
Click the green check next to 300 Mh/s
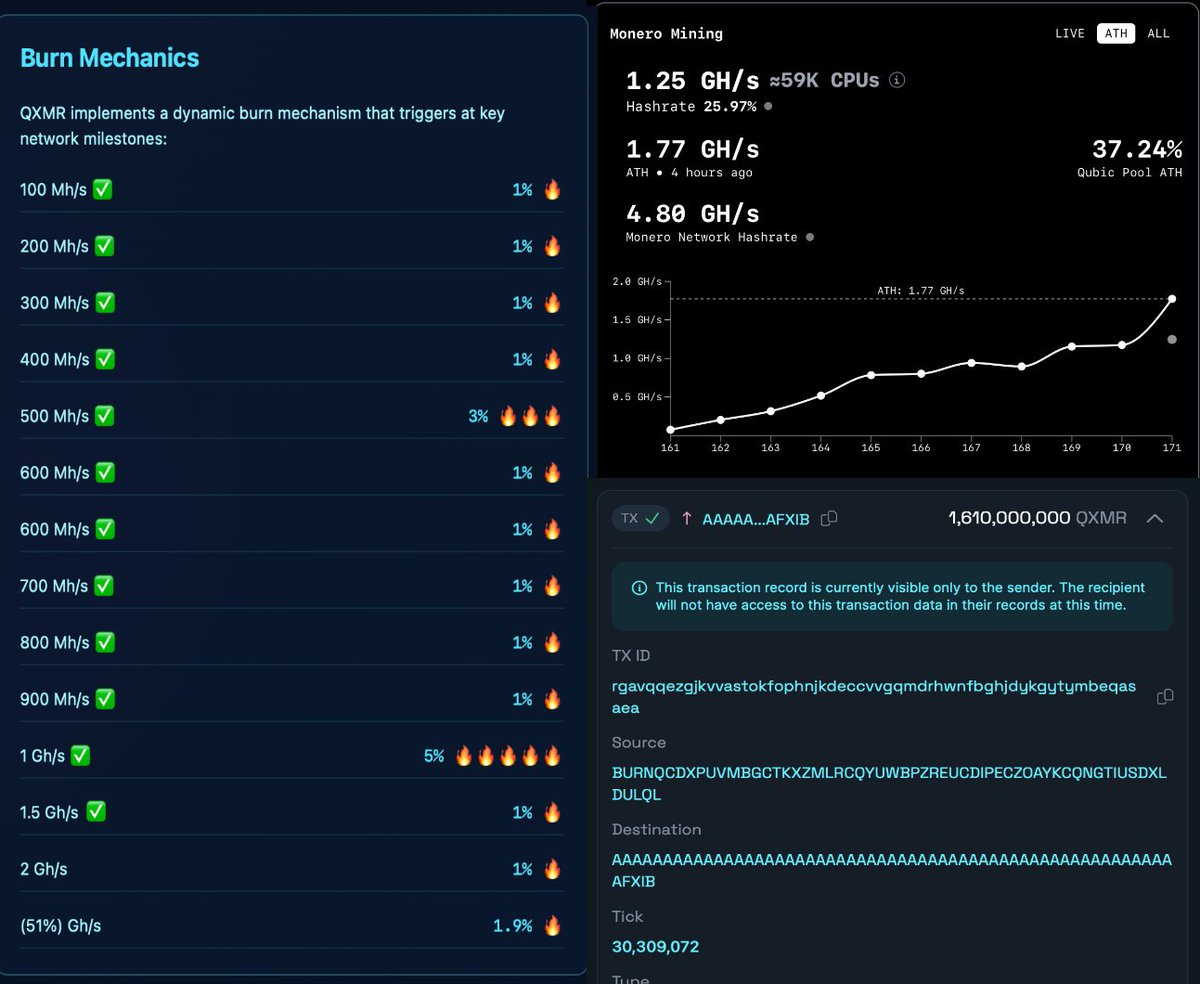click(104, 302)
